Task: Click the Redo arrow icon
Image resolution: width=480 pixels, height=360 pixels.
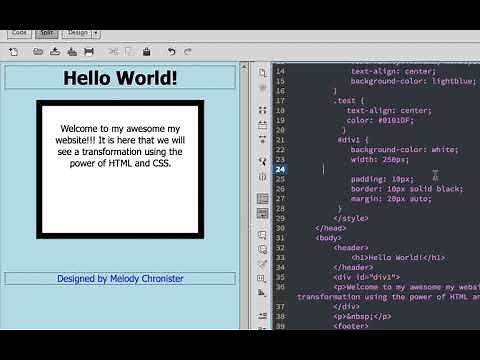Action: pos(188,52)
